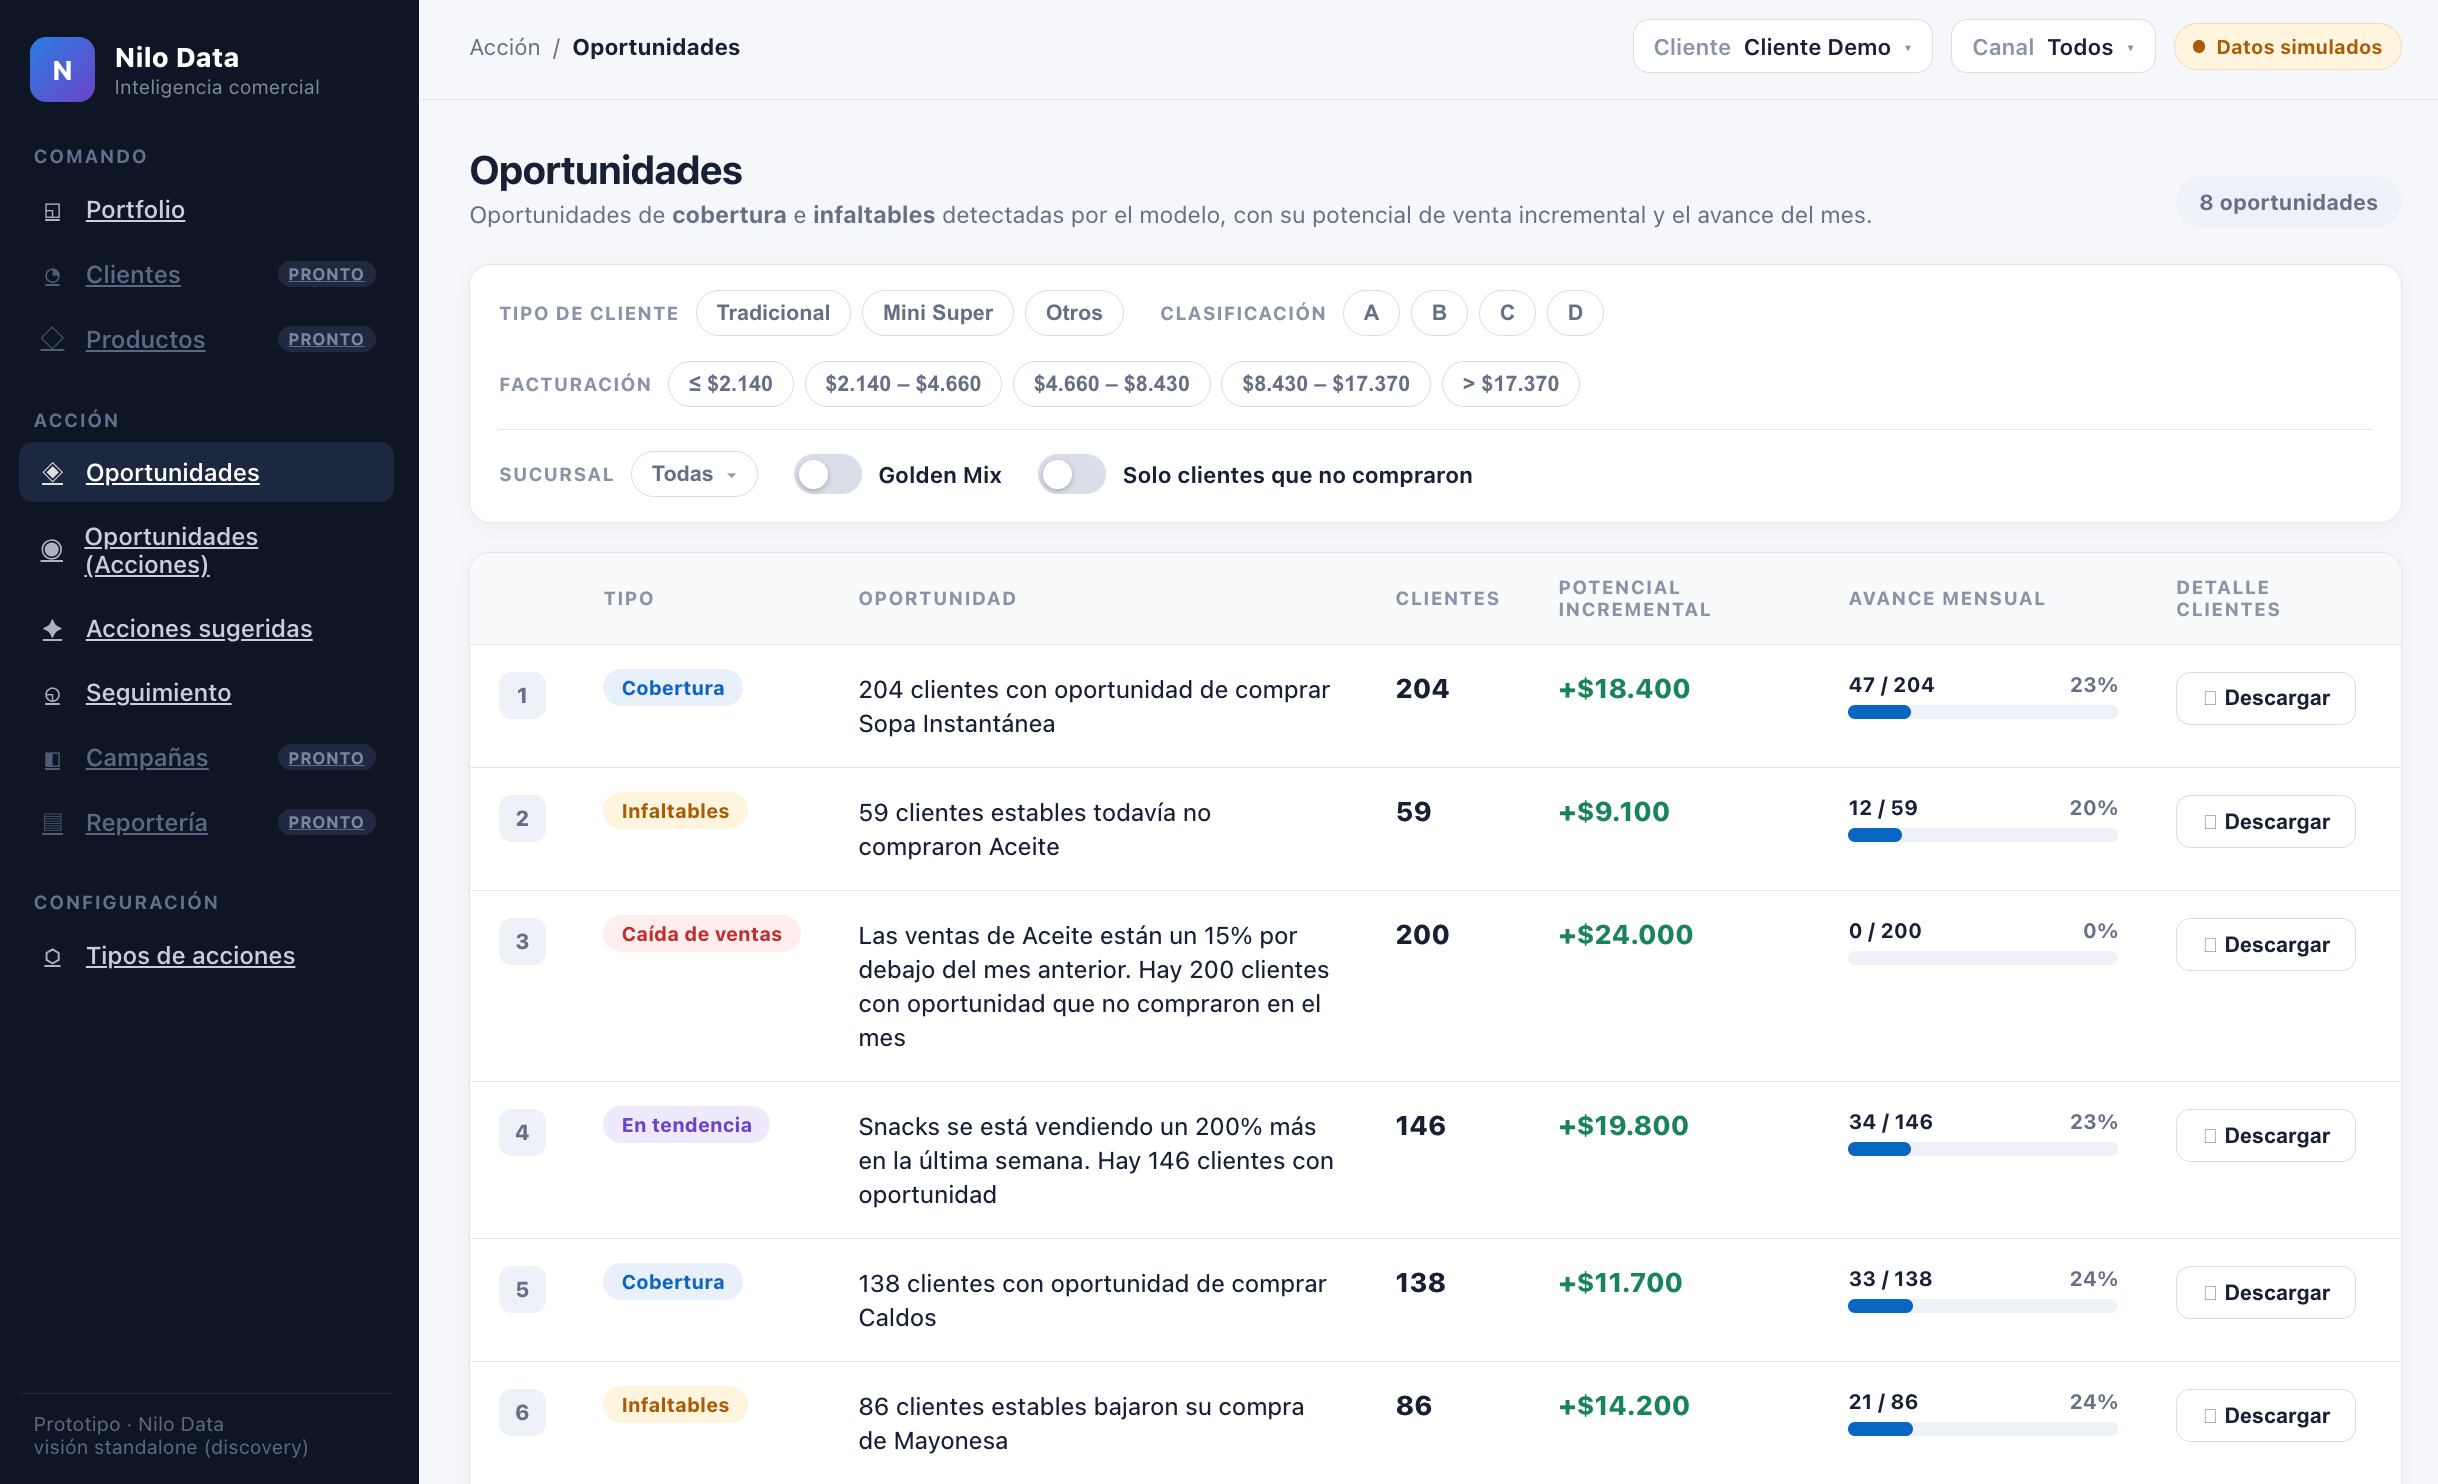
Task: Click download icon in 59 clientes Aceite row
Action: 2210,822
